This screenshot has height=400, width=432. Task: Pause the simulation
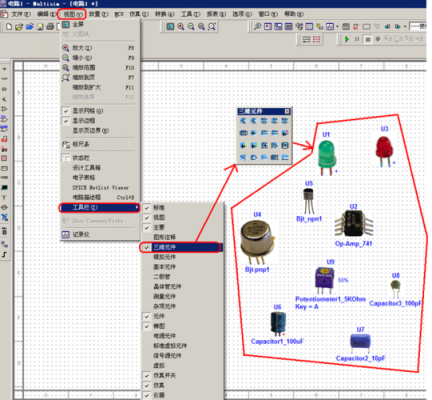point(357,39)
